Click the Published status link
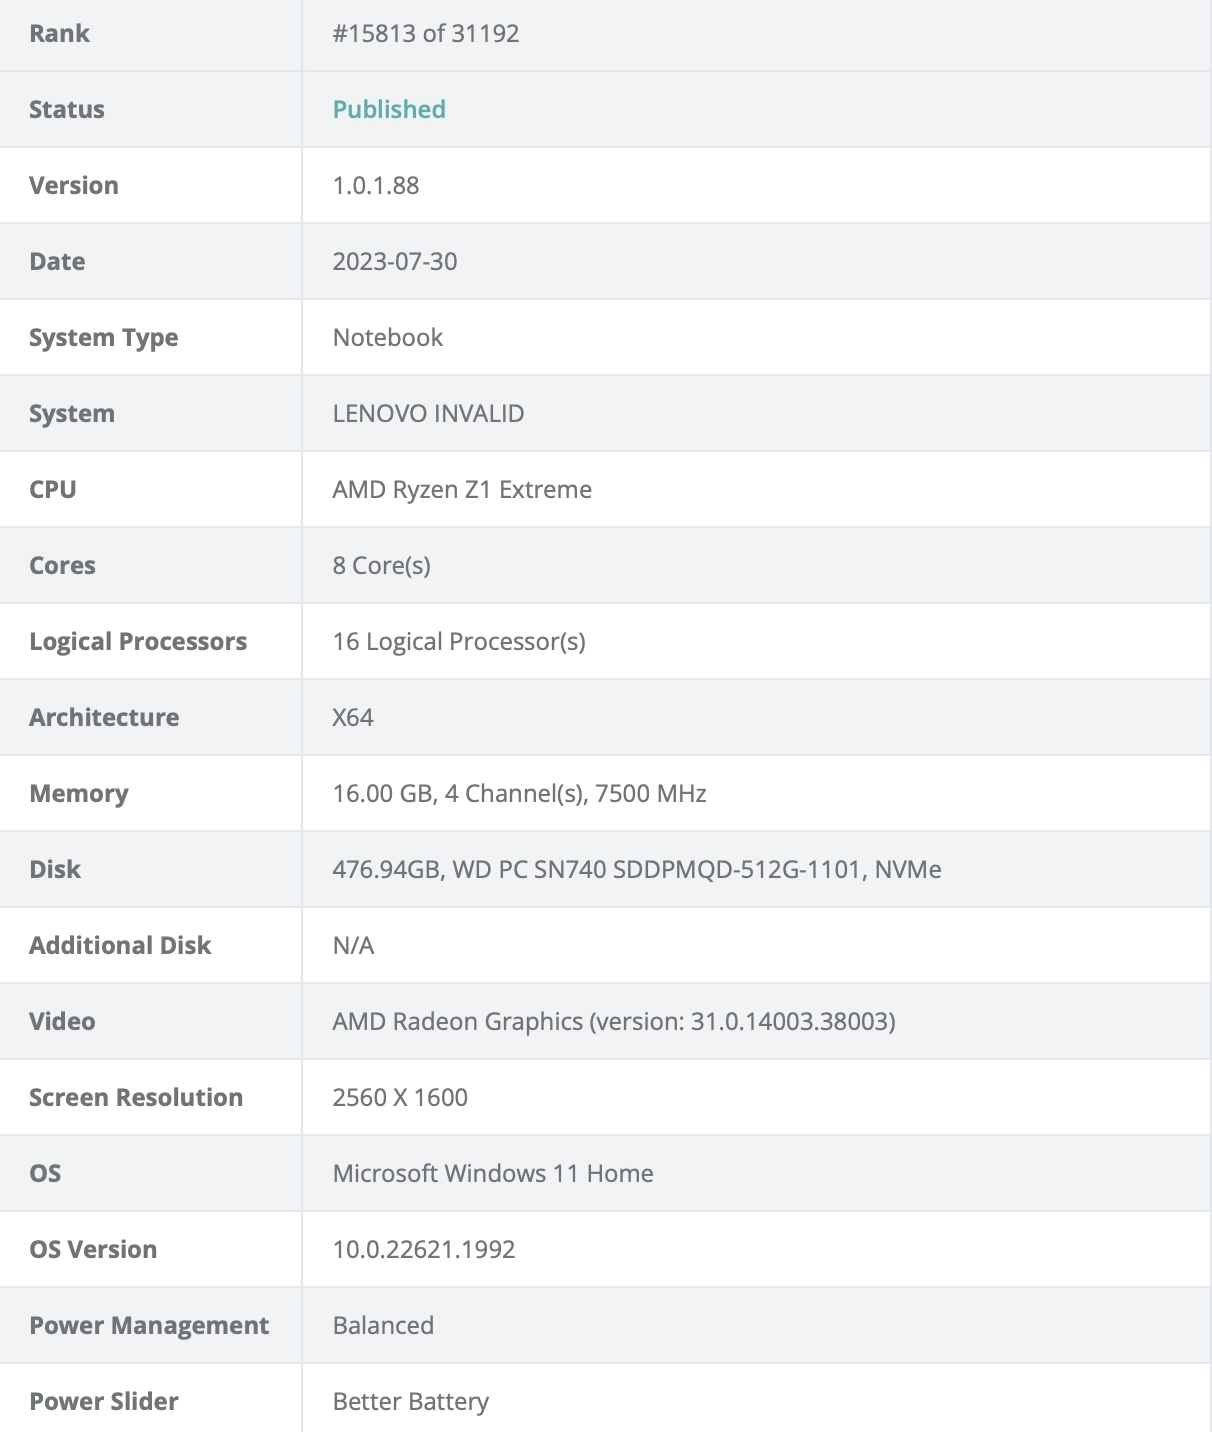The height and width of the screenshot is (1432, 1212). coord(389,109)
